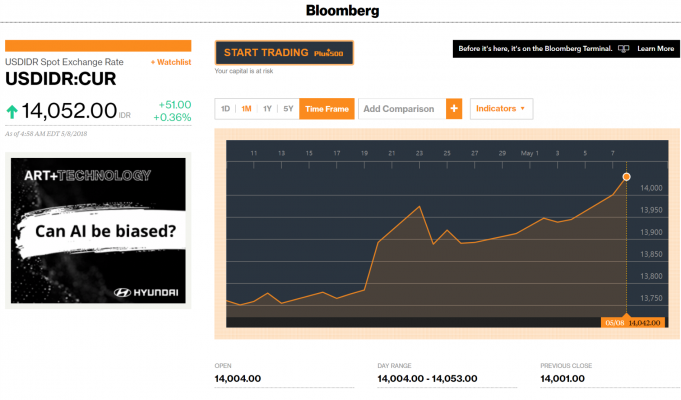Select the 5Y chart range

(288, 108)
